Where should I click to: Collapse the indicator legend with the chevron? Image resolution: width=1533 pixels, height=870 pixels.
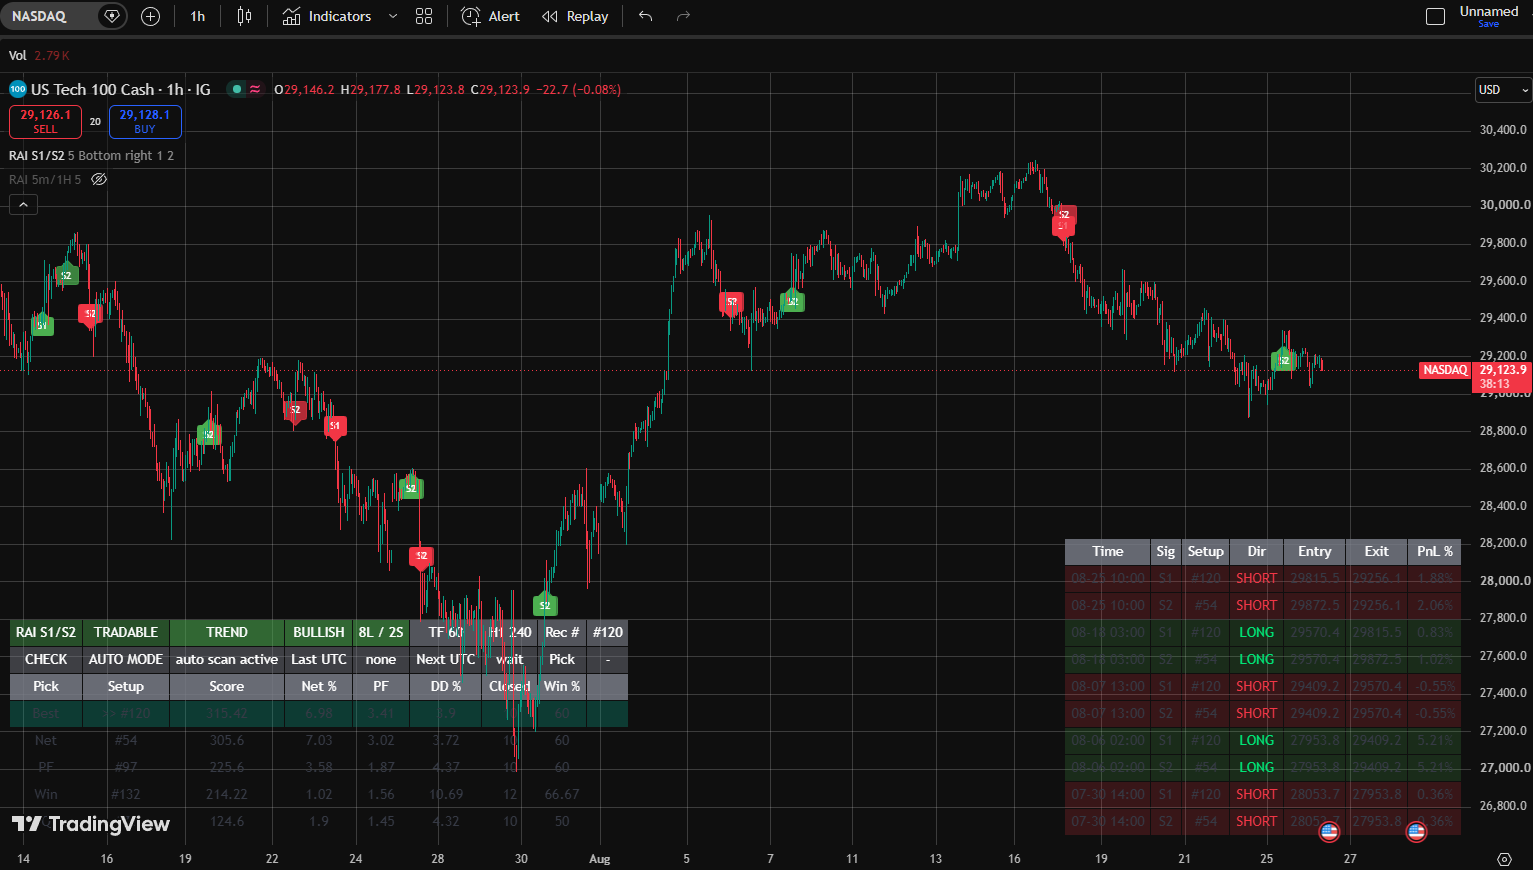tap(23, 205)
